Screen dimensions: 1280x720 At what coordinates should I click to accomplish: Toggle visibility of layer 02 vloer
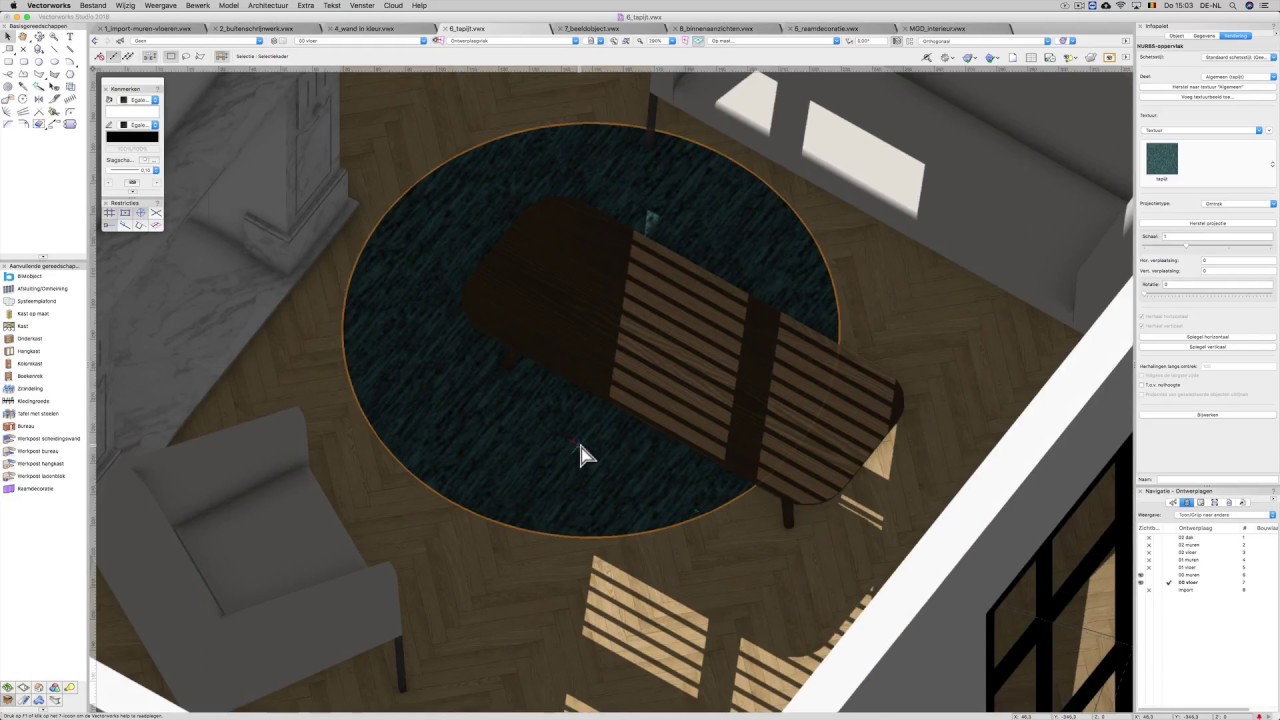[1149, 553]
